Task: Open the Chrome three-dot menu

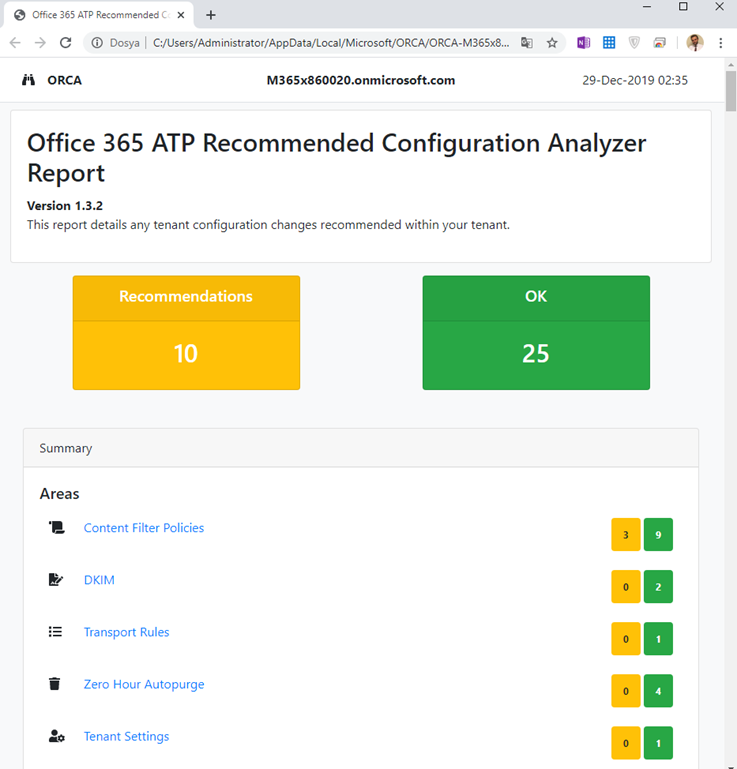Action: tap(720, 43)
